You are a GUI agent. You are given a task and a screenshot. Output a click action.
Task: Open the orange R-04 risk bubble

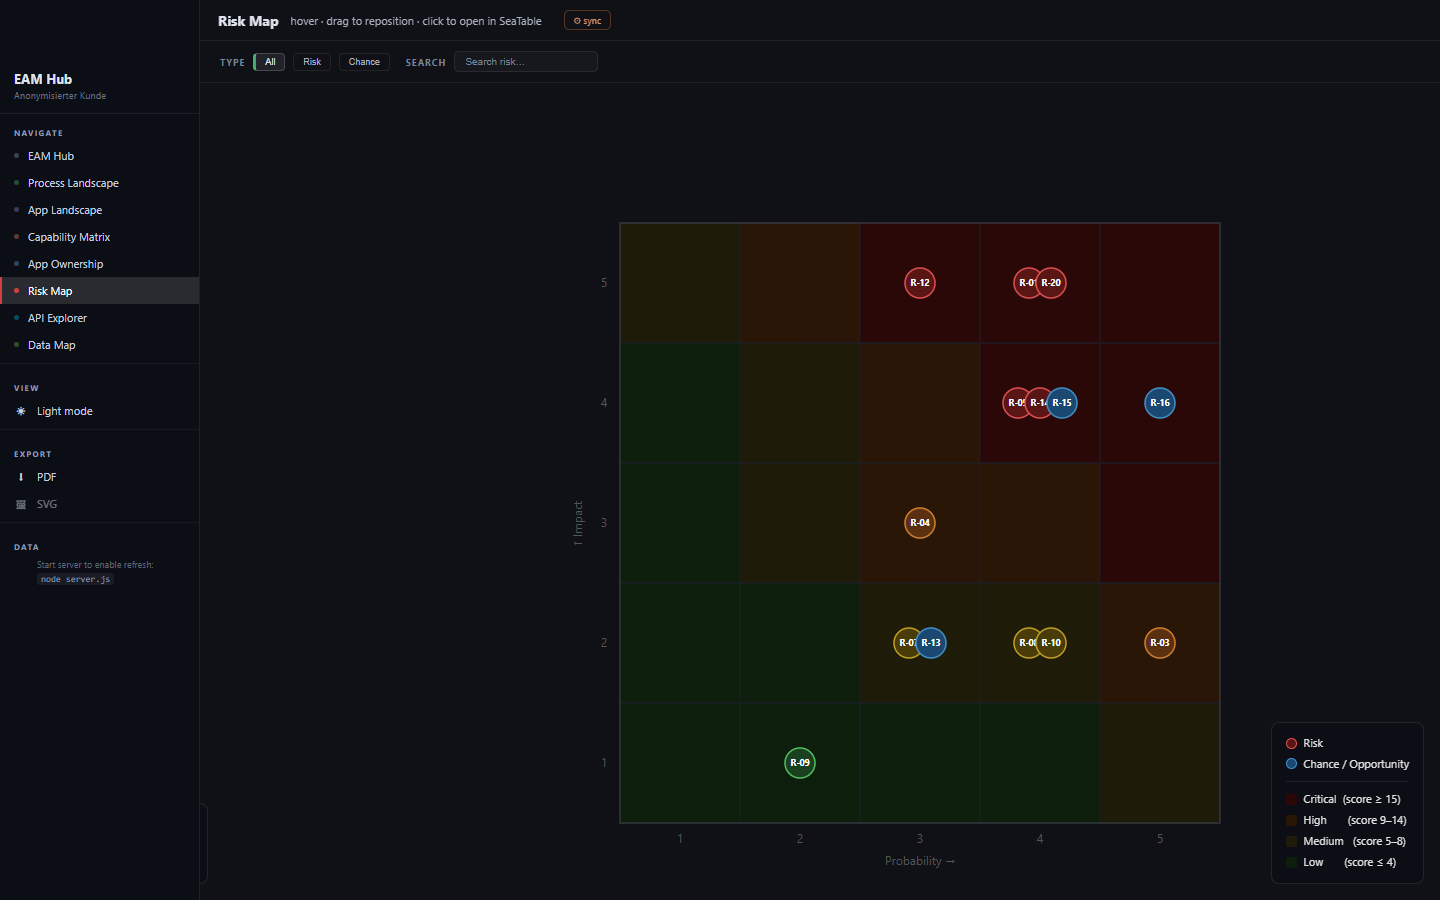[920, 523]
